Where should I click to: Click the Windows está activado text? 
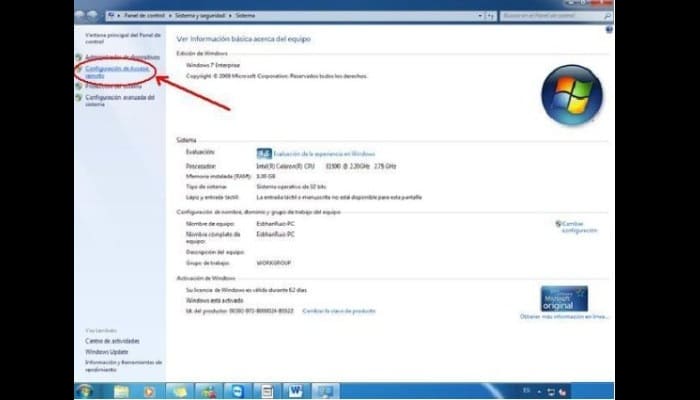(215, 300)
